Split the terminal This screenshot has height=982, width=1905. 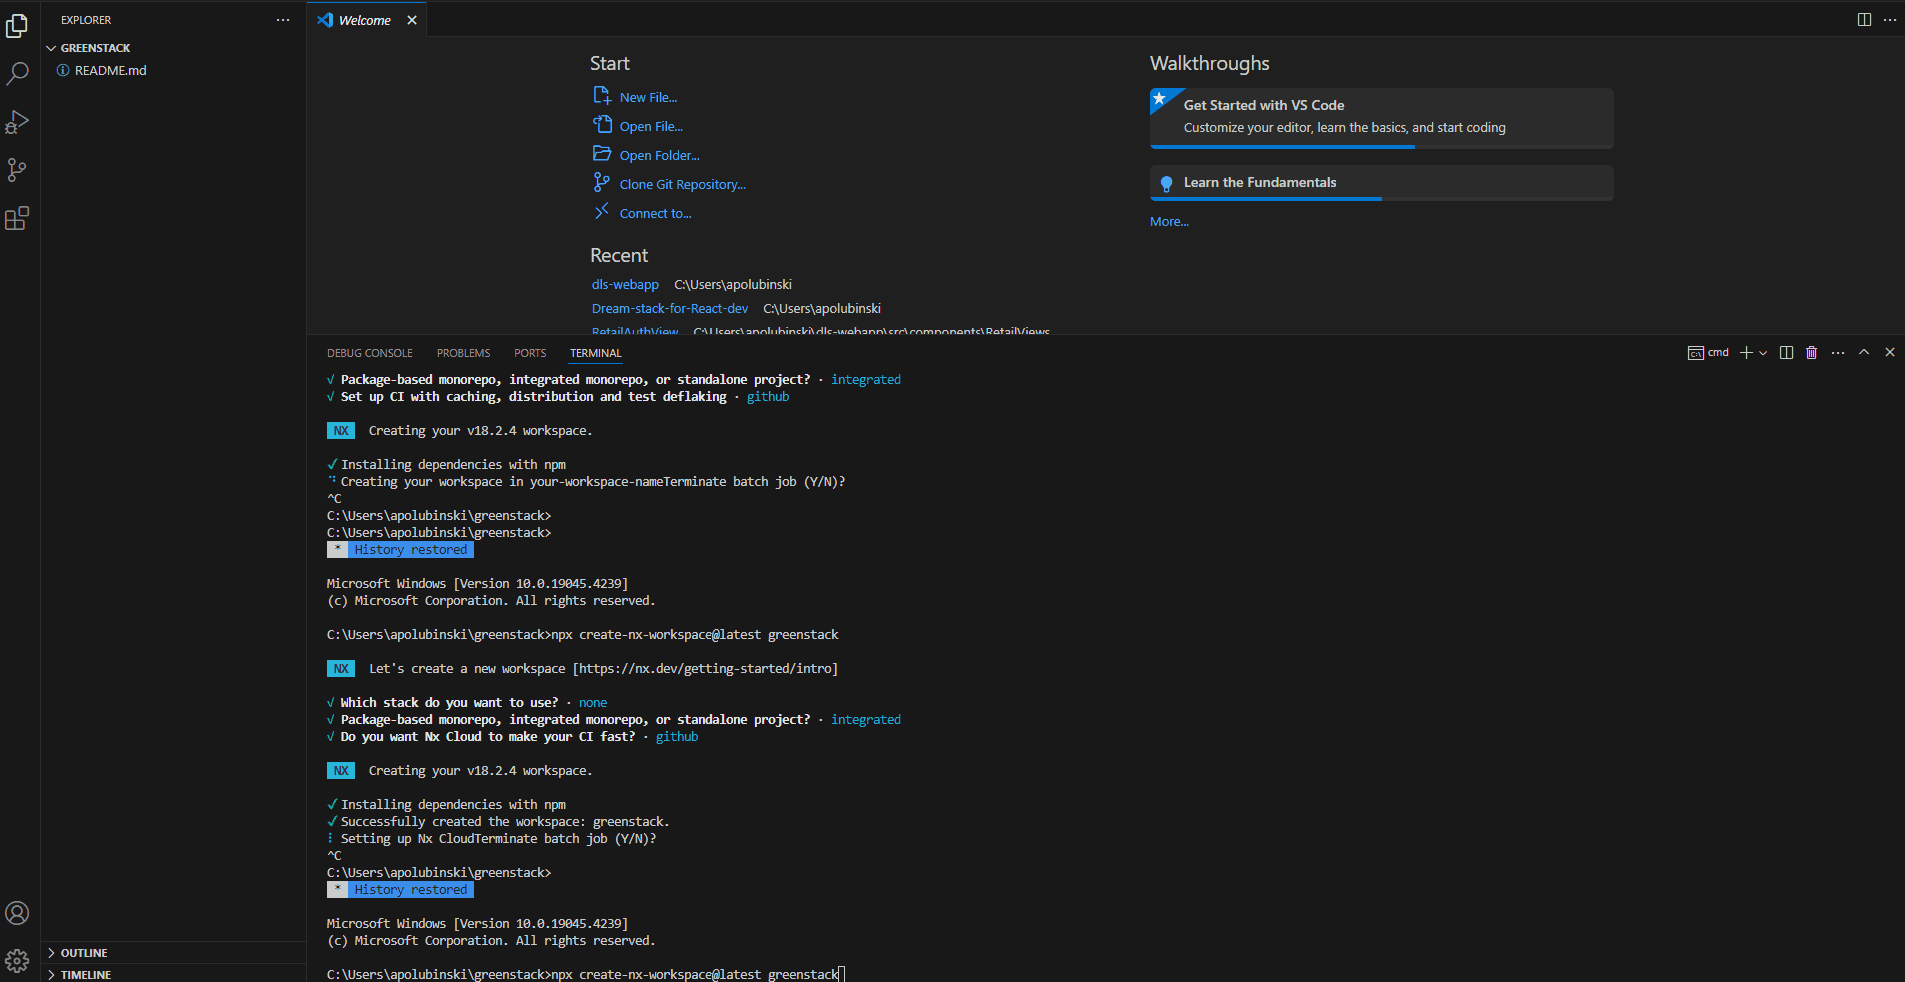point(1786,353)
